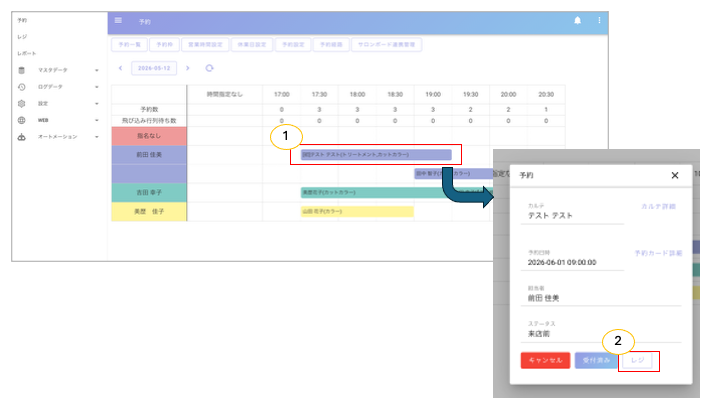Click the WEB globe icon
The height and width of the screenshot is (405, 720).
pyautogui.click(x=22, y=120)
